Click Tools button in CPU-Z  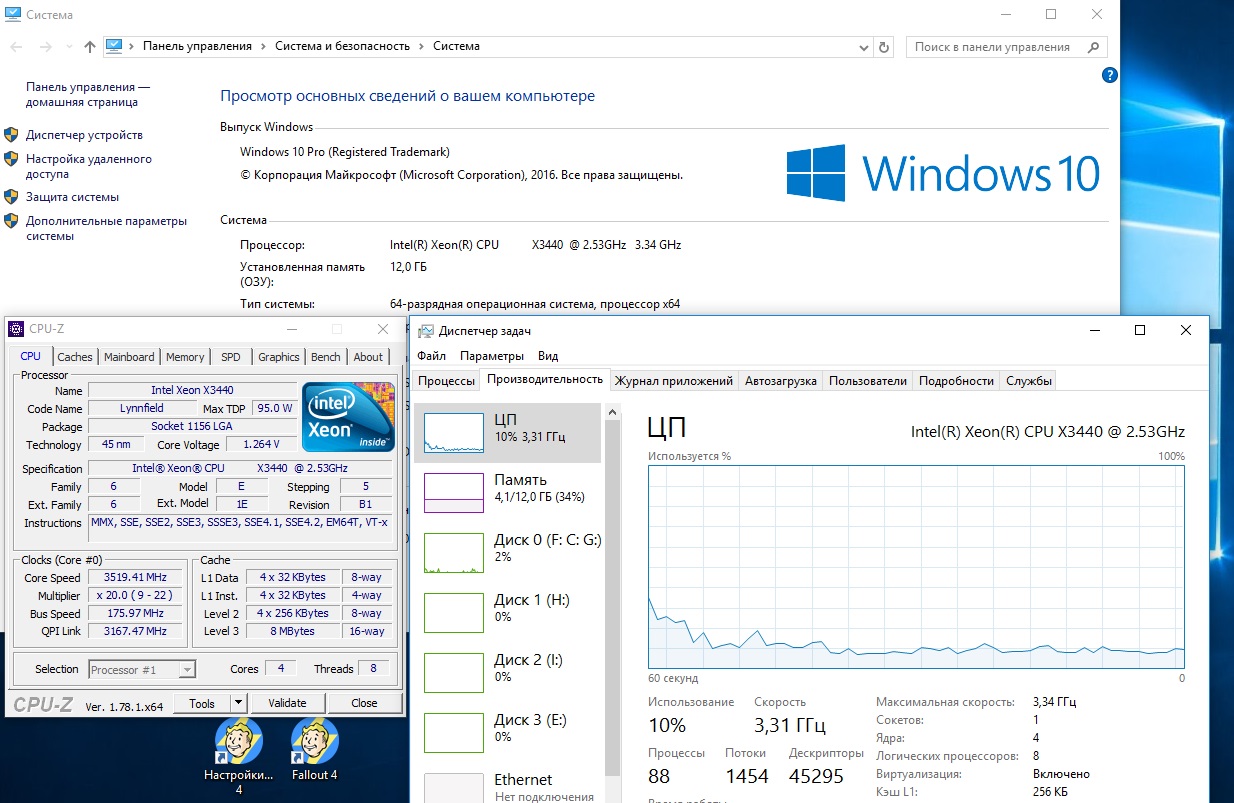point(202,703)
